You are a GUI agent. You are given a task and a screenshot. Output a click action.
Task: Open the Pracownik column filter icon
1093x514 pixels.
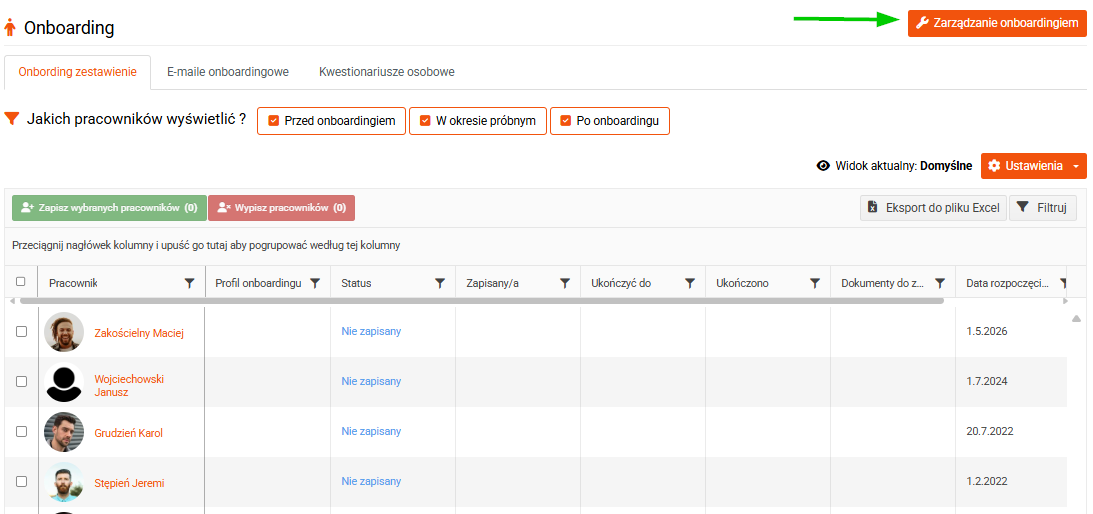189,283
